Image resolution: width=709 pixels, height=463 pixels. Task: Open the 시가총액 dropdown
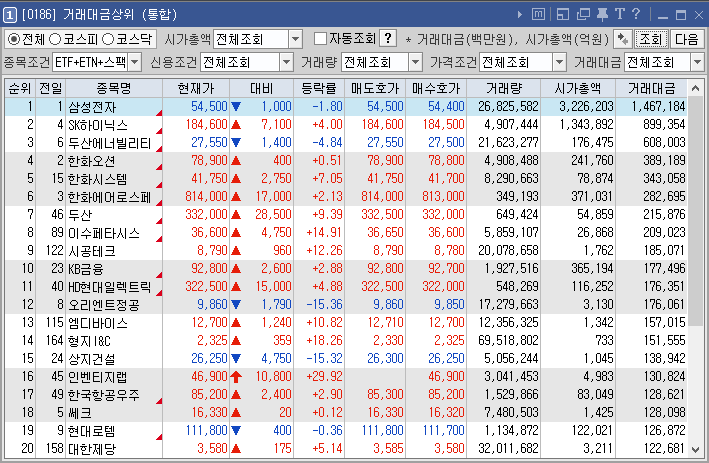296,39
